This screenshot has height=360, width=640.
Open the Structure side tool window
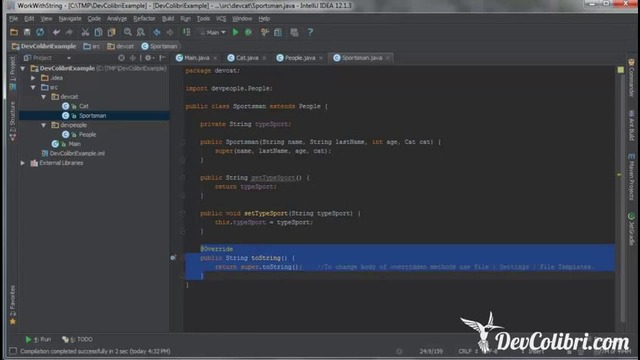13,121
